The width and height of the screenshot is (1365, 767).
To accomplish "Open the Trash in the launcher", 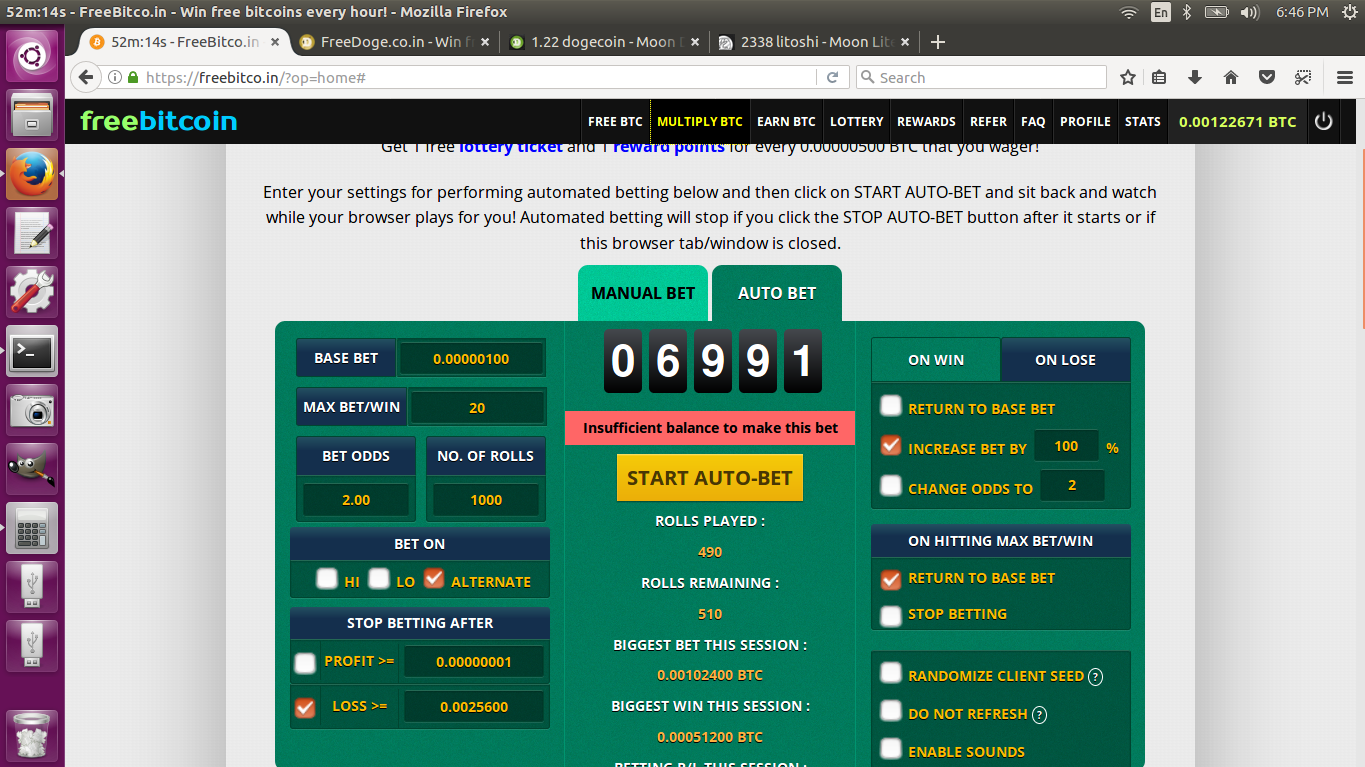I will [32, 736].
